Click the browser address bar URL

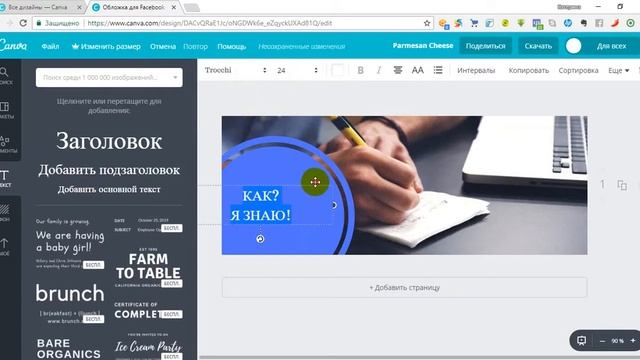coord(209,23)
